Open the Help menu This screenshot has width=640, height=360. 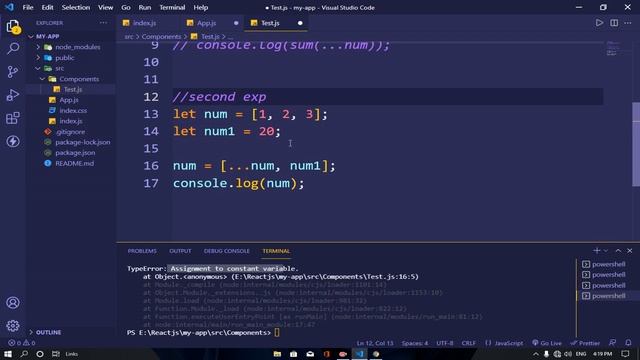tap(200, 7)
